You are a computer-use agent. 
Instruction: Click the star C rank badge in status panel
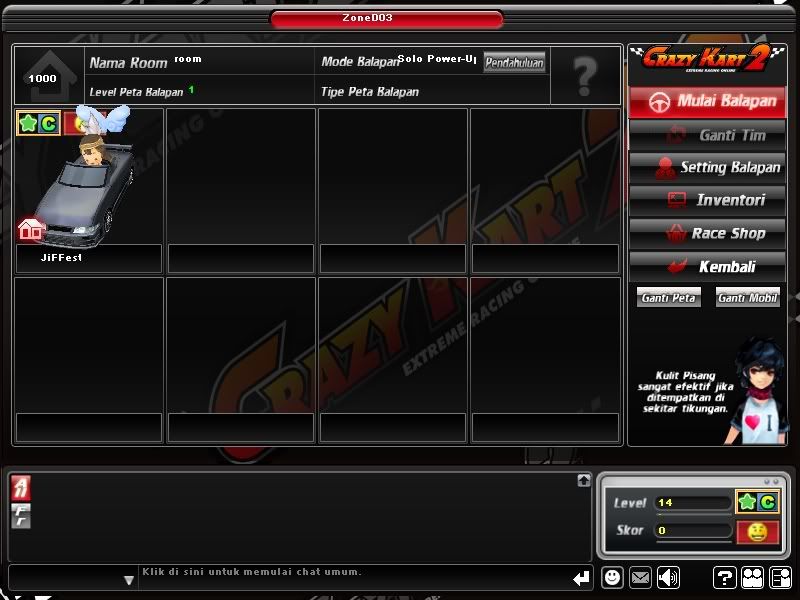pos(757,502)
